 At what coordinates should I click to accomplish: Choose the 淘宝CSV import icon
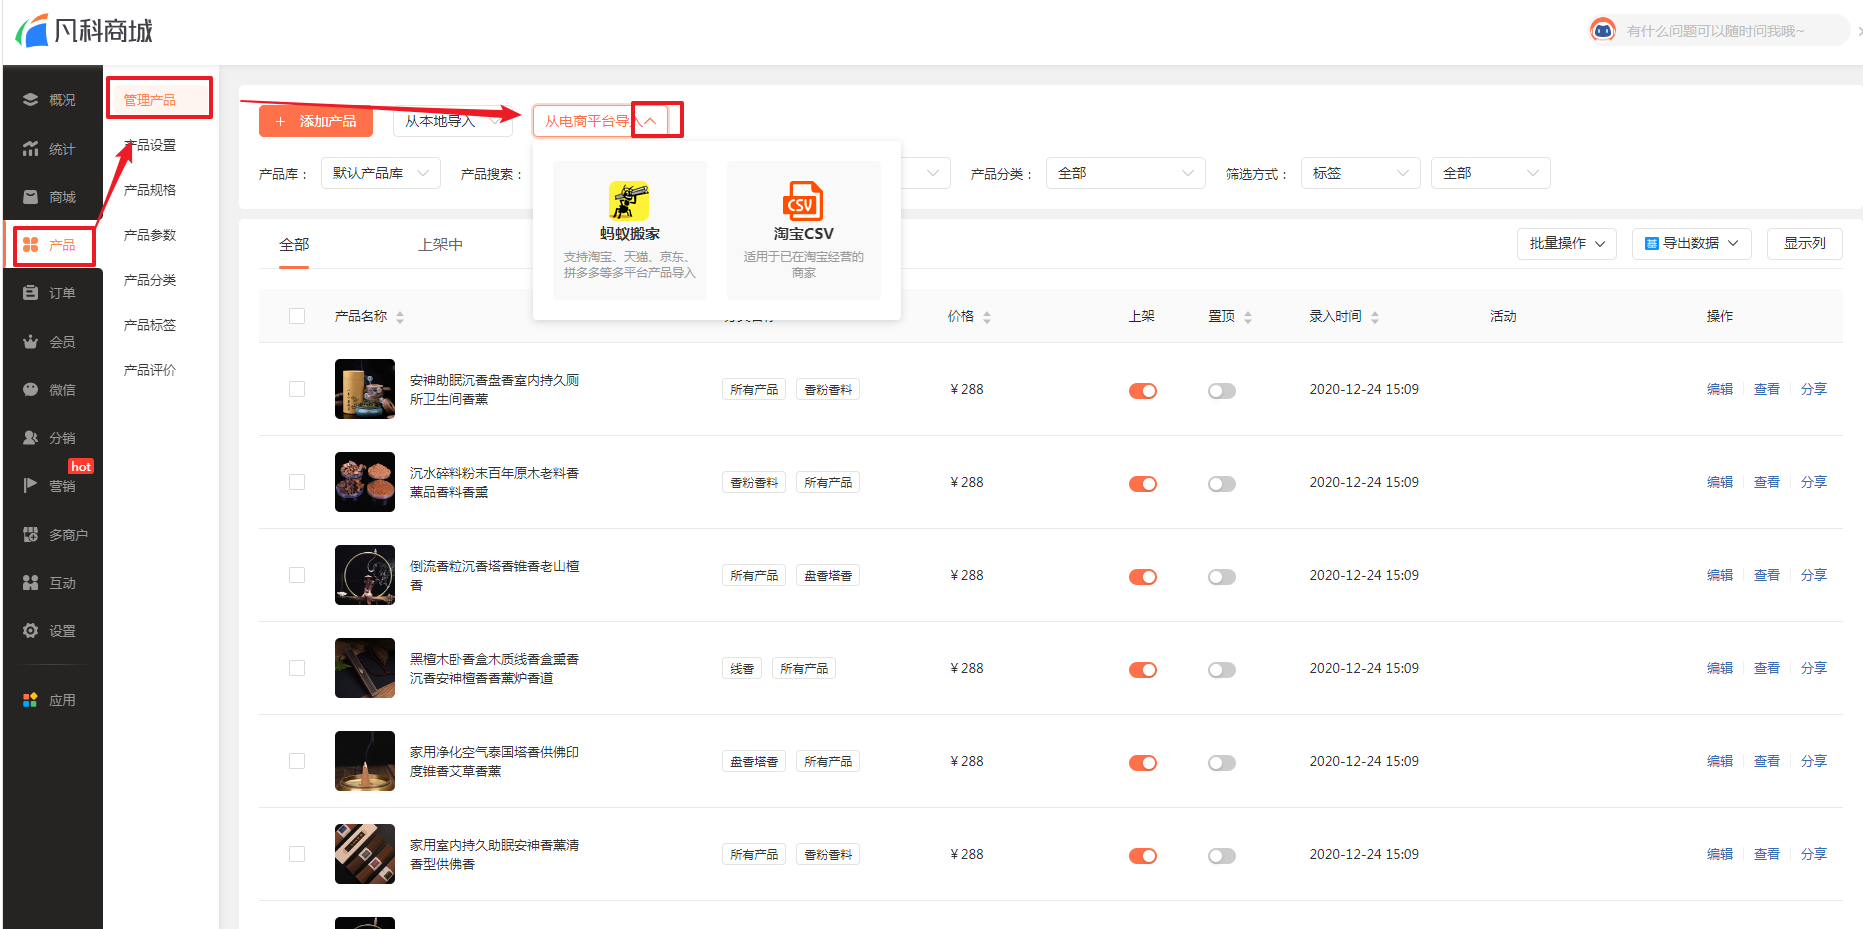[x=803, y=201]
